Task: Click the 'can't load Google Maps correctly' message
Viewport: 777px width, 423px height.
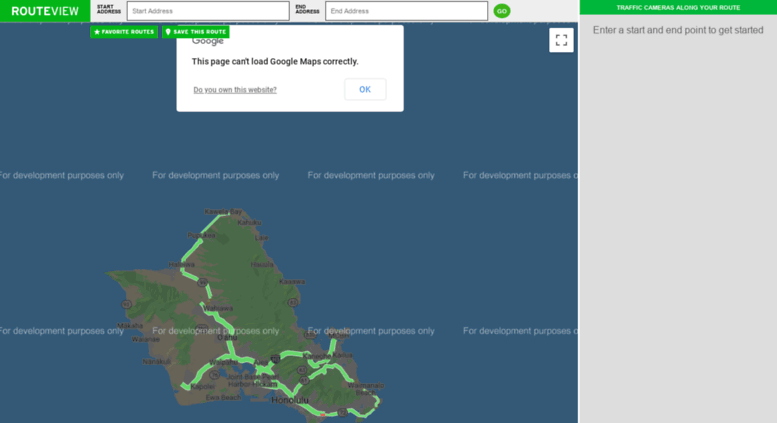Action: click(275, 61)
